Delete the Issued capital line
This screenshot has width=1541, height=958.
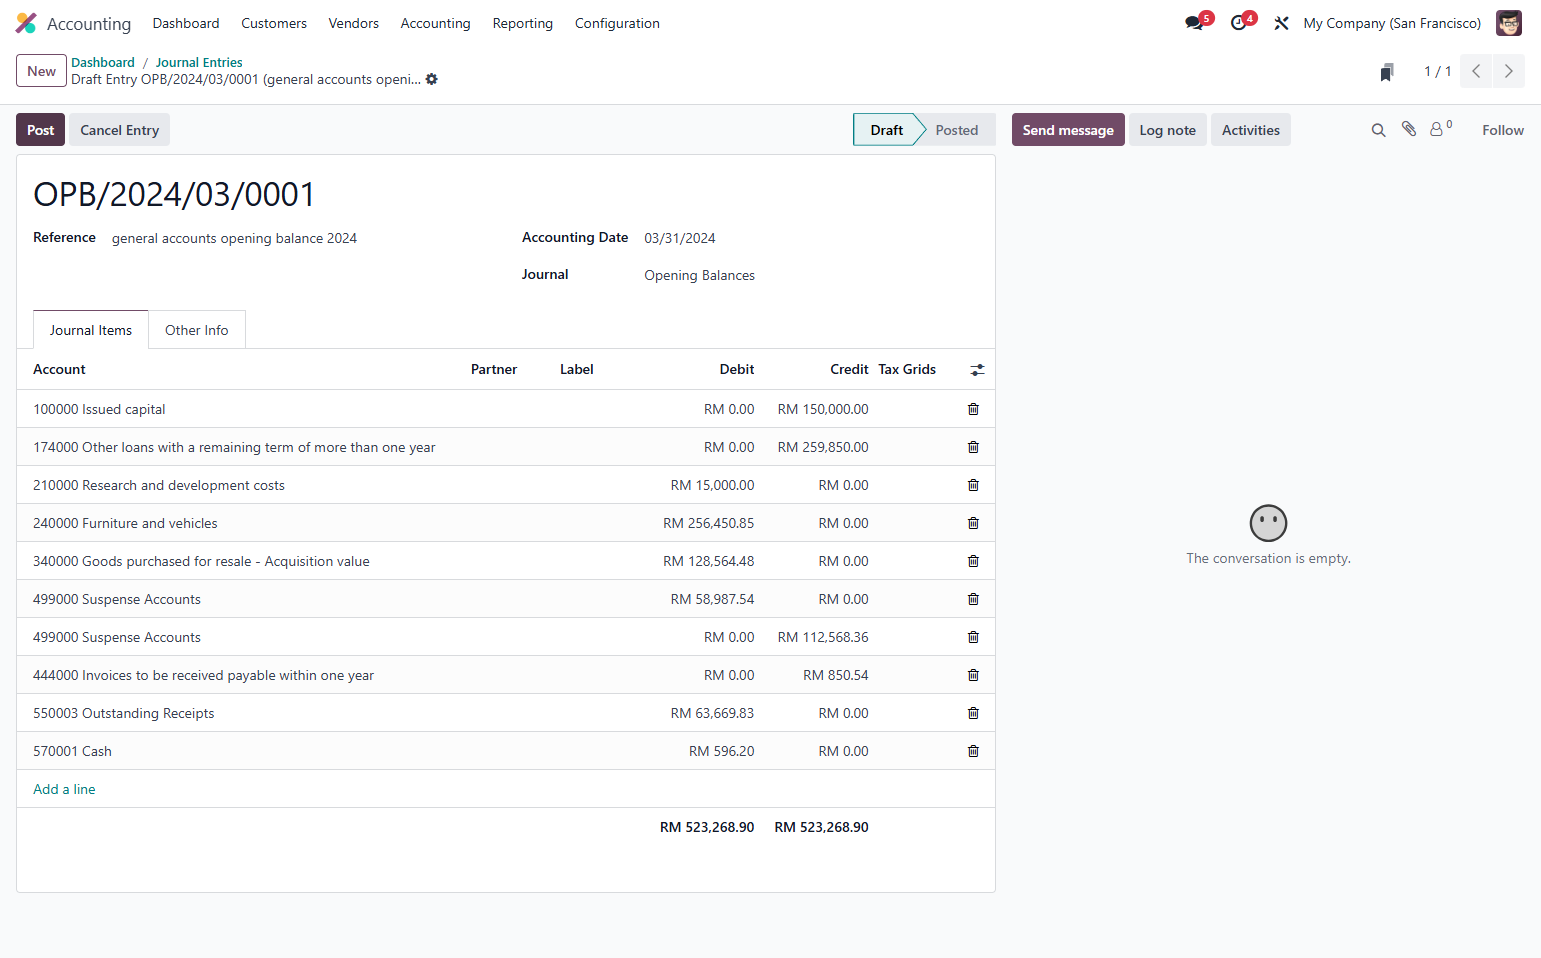point(973,409)
